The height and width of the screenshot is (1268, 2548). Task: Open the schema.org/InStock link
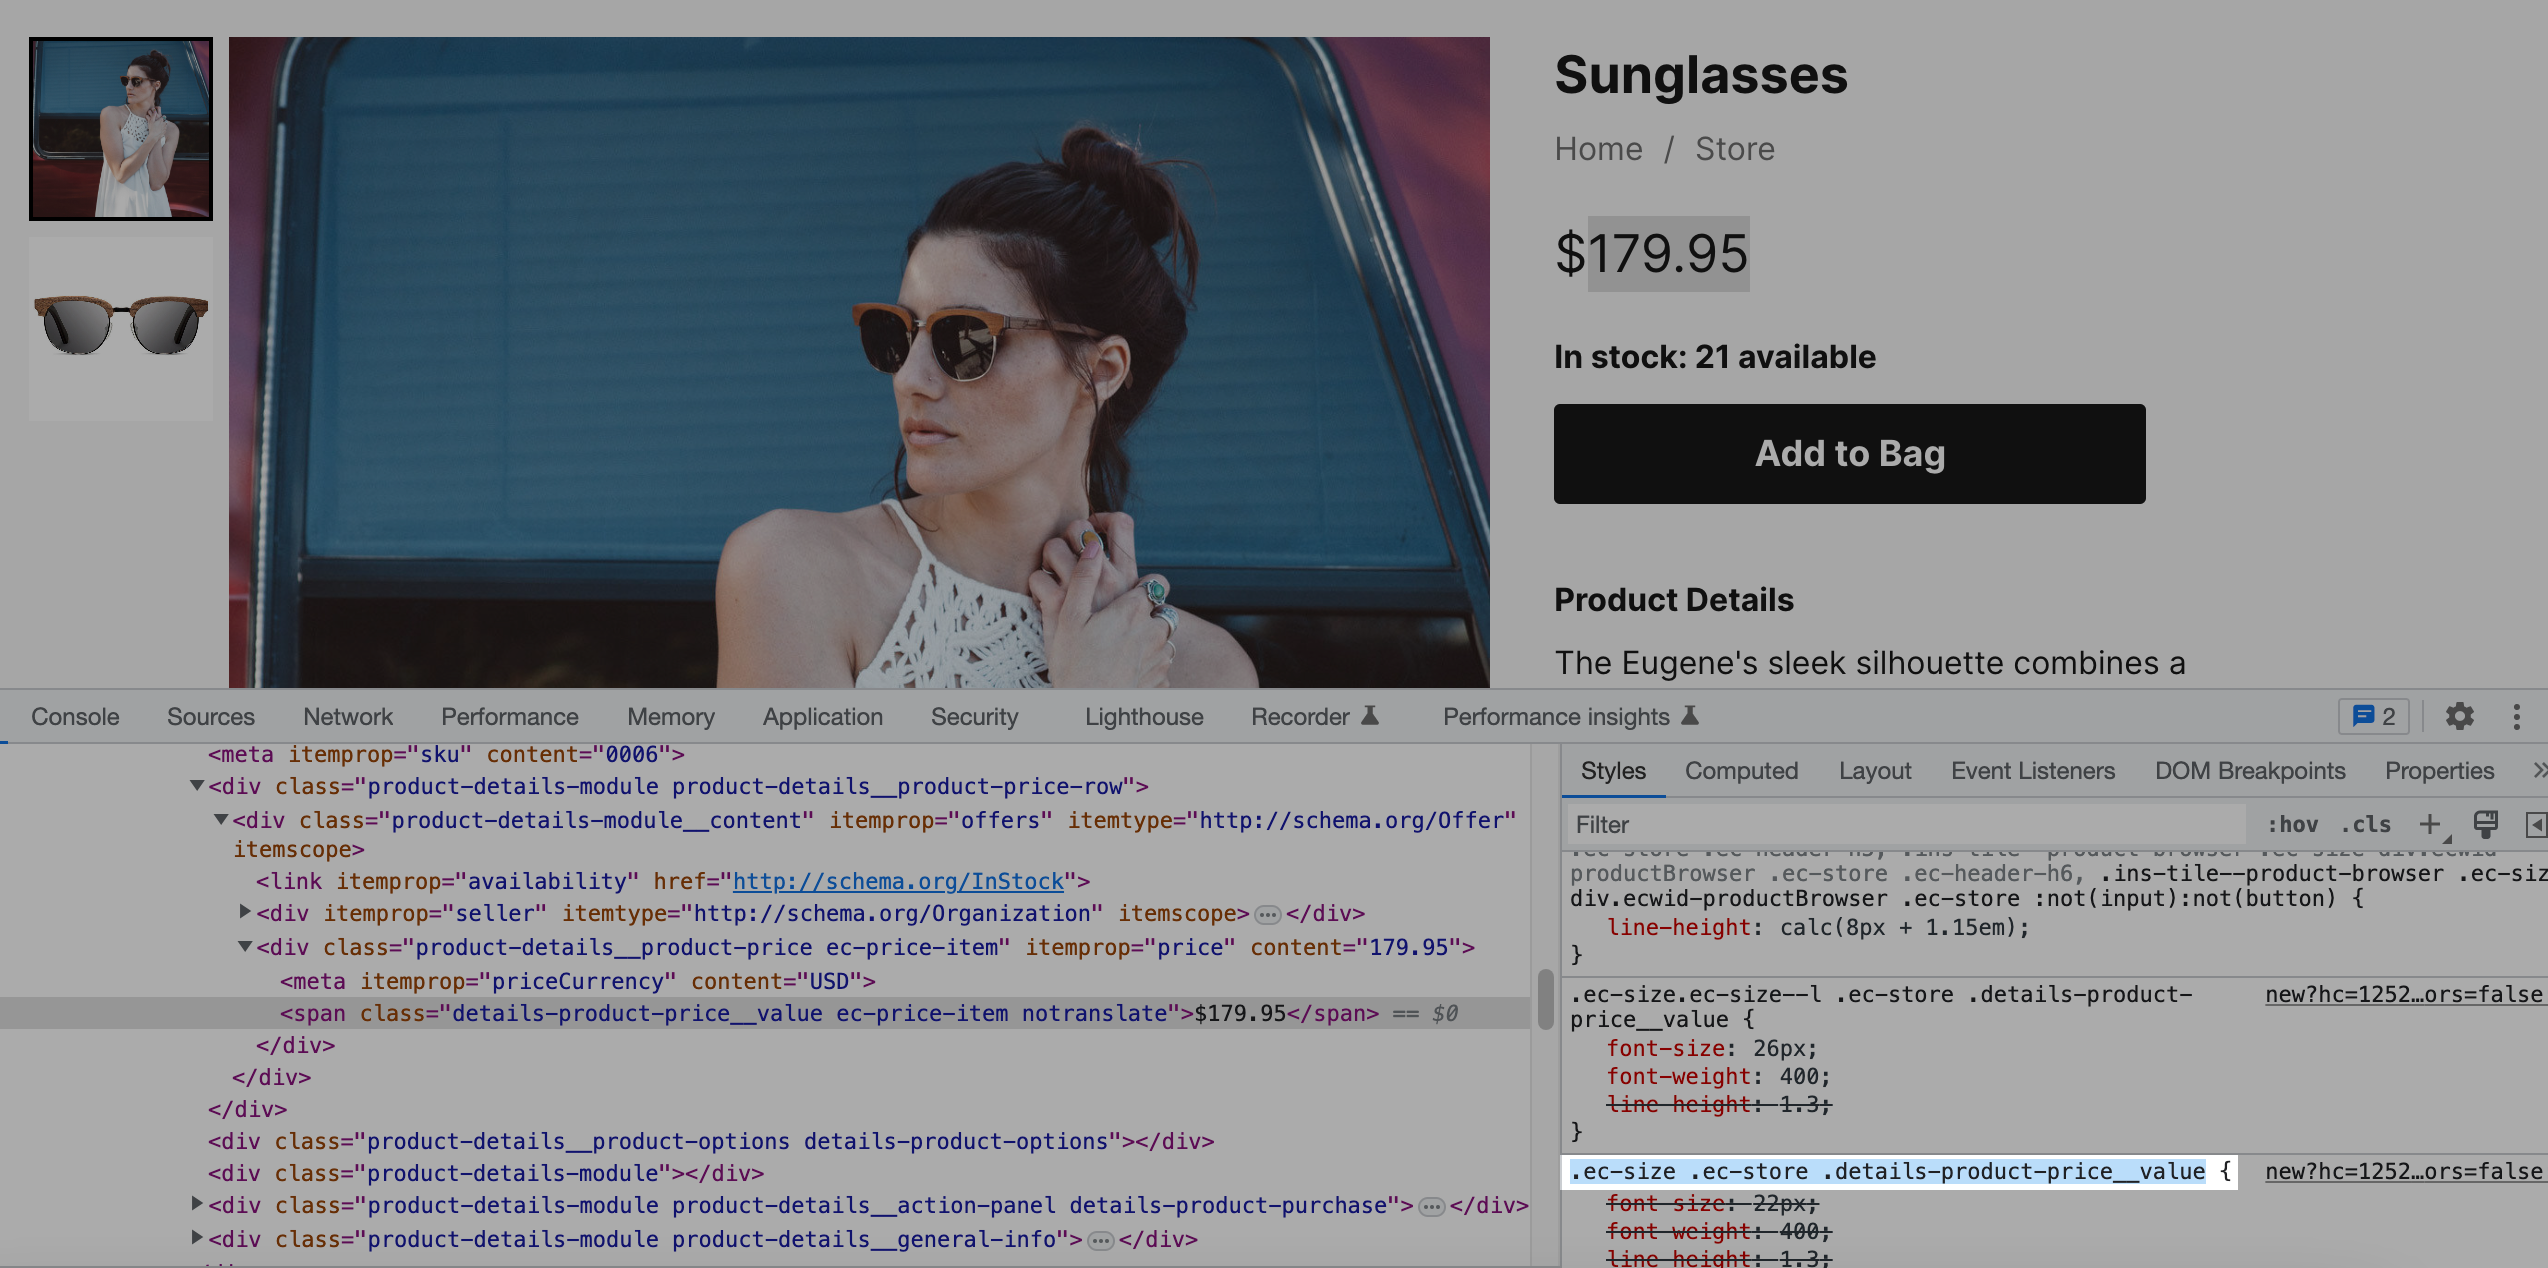[x=897, y=881]
